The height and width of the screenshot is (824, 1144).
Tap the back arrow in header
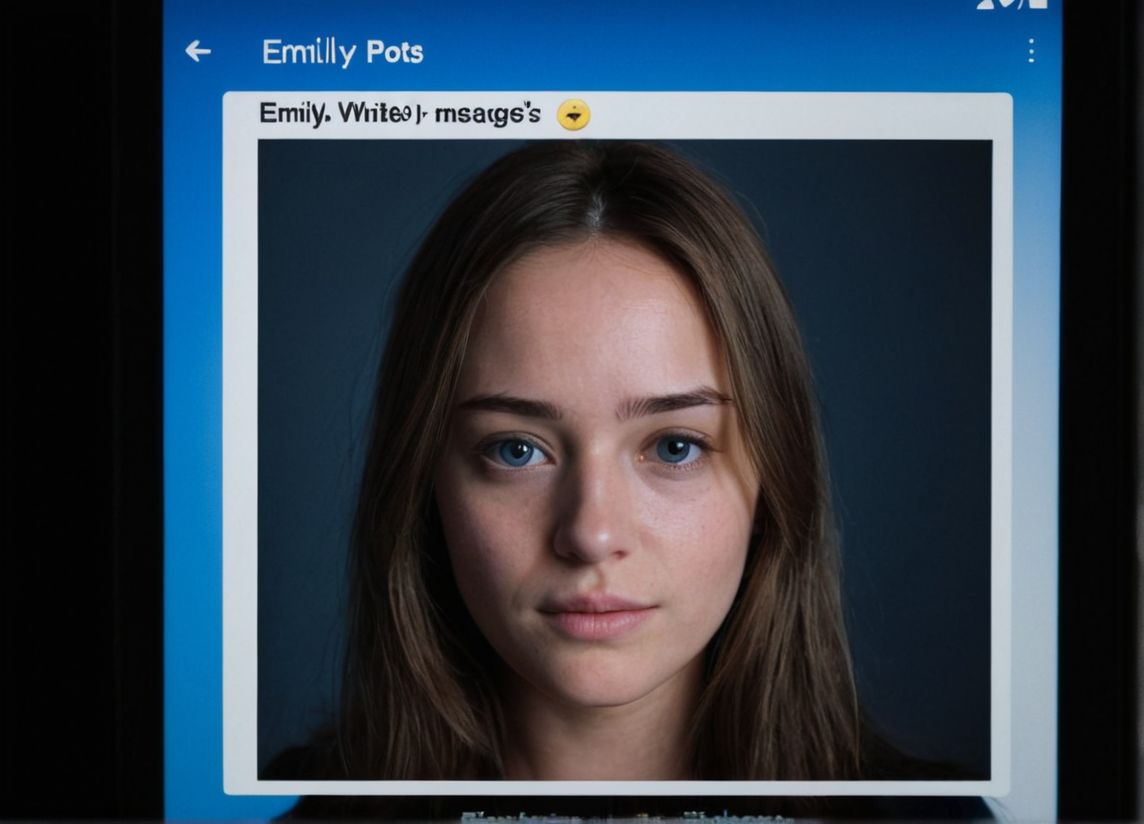pyautogui.click(x=198, y=52)
